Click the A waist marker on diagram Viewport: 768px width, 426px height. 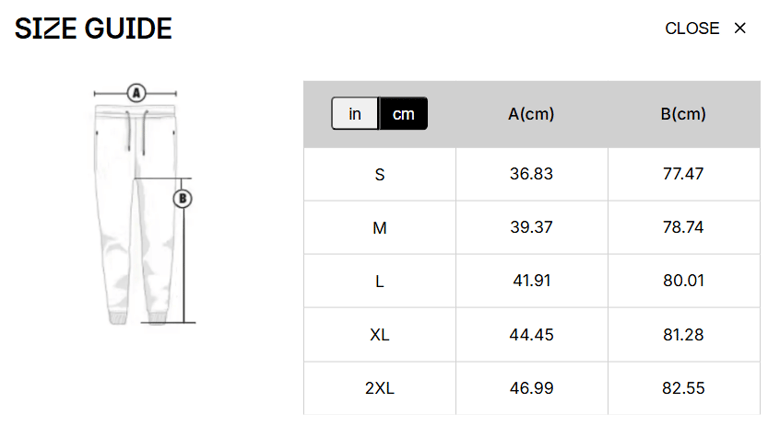pyautogui.click(x=137, y=93)
